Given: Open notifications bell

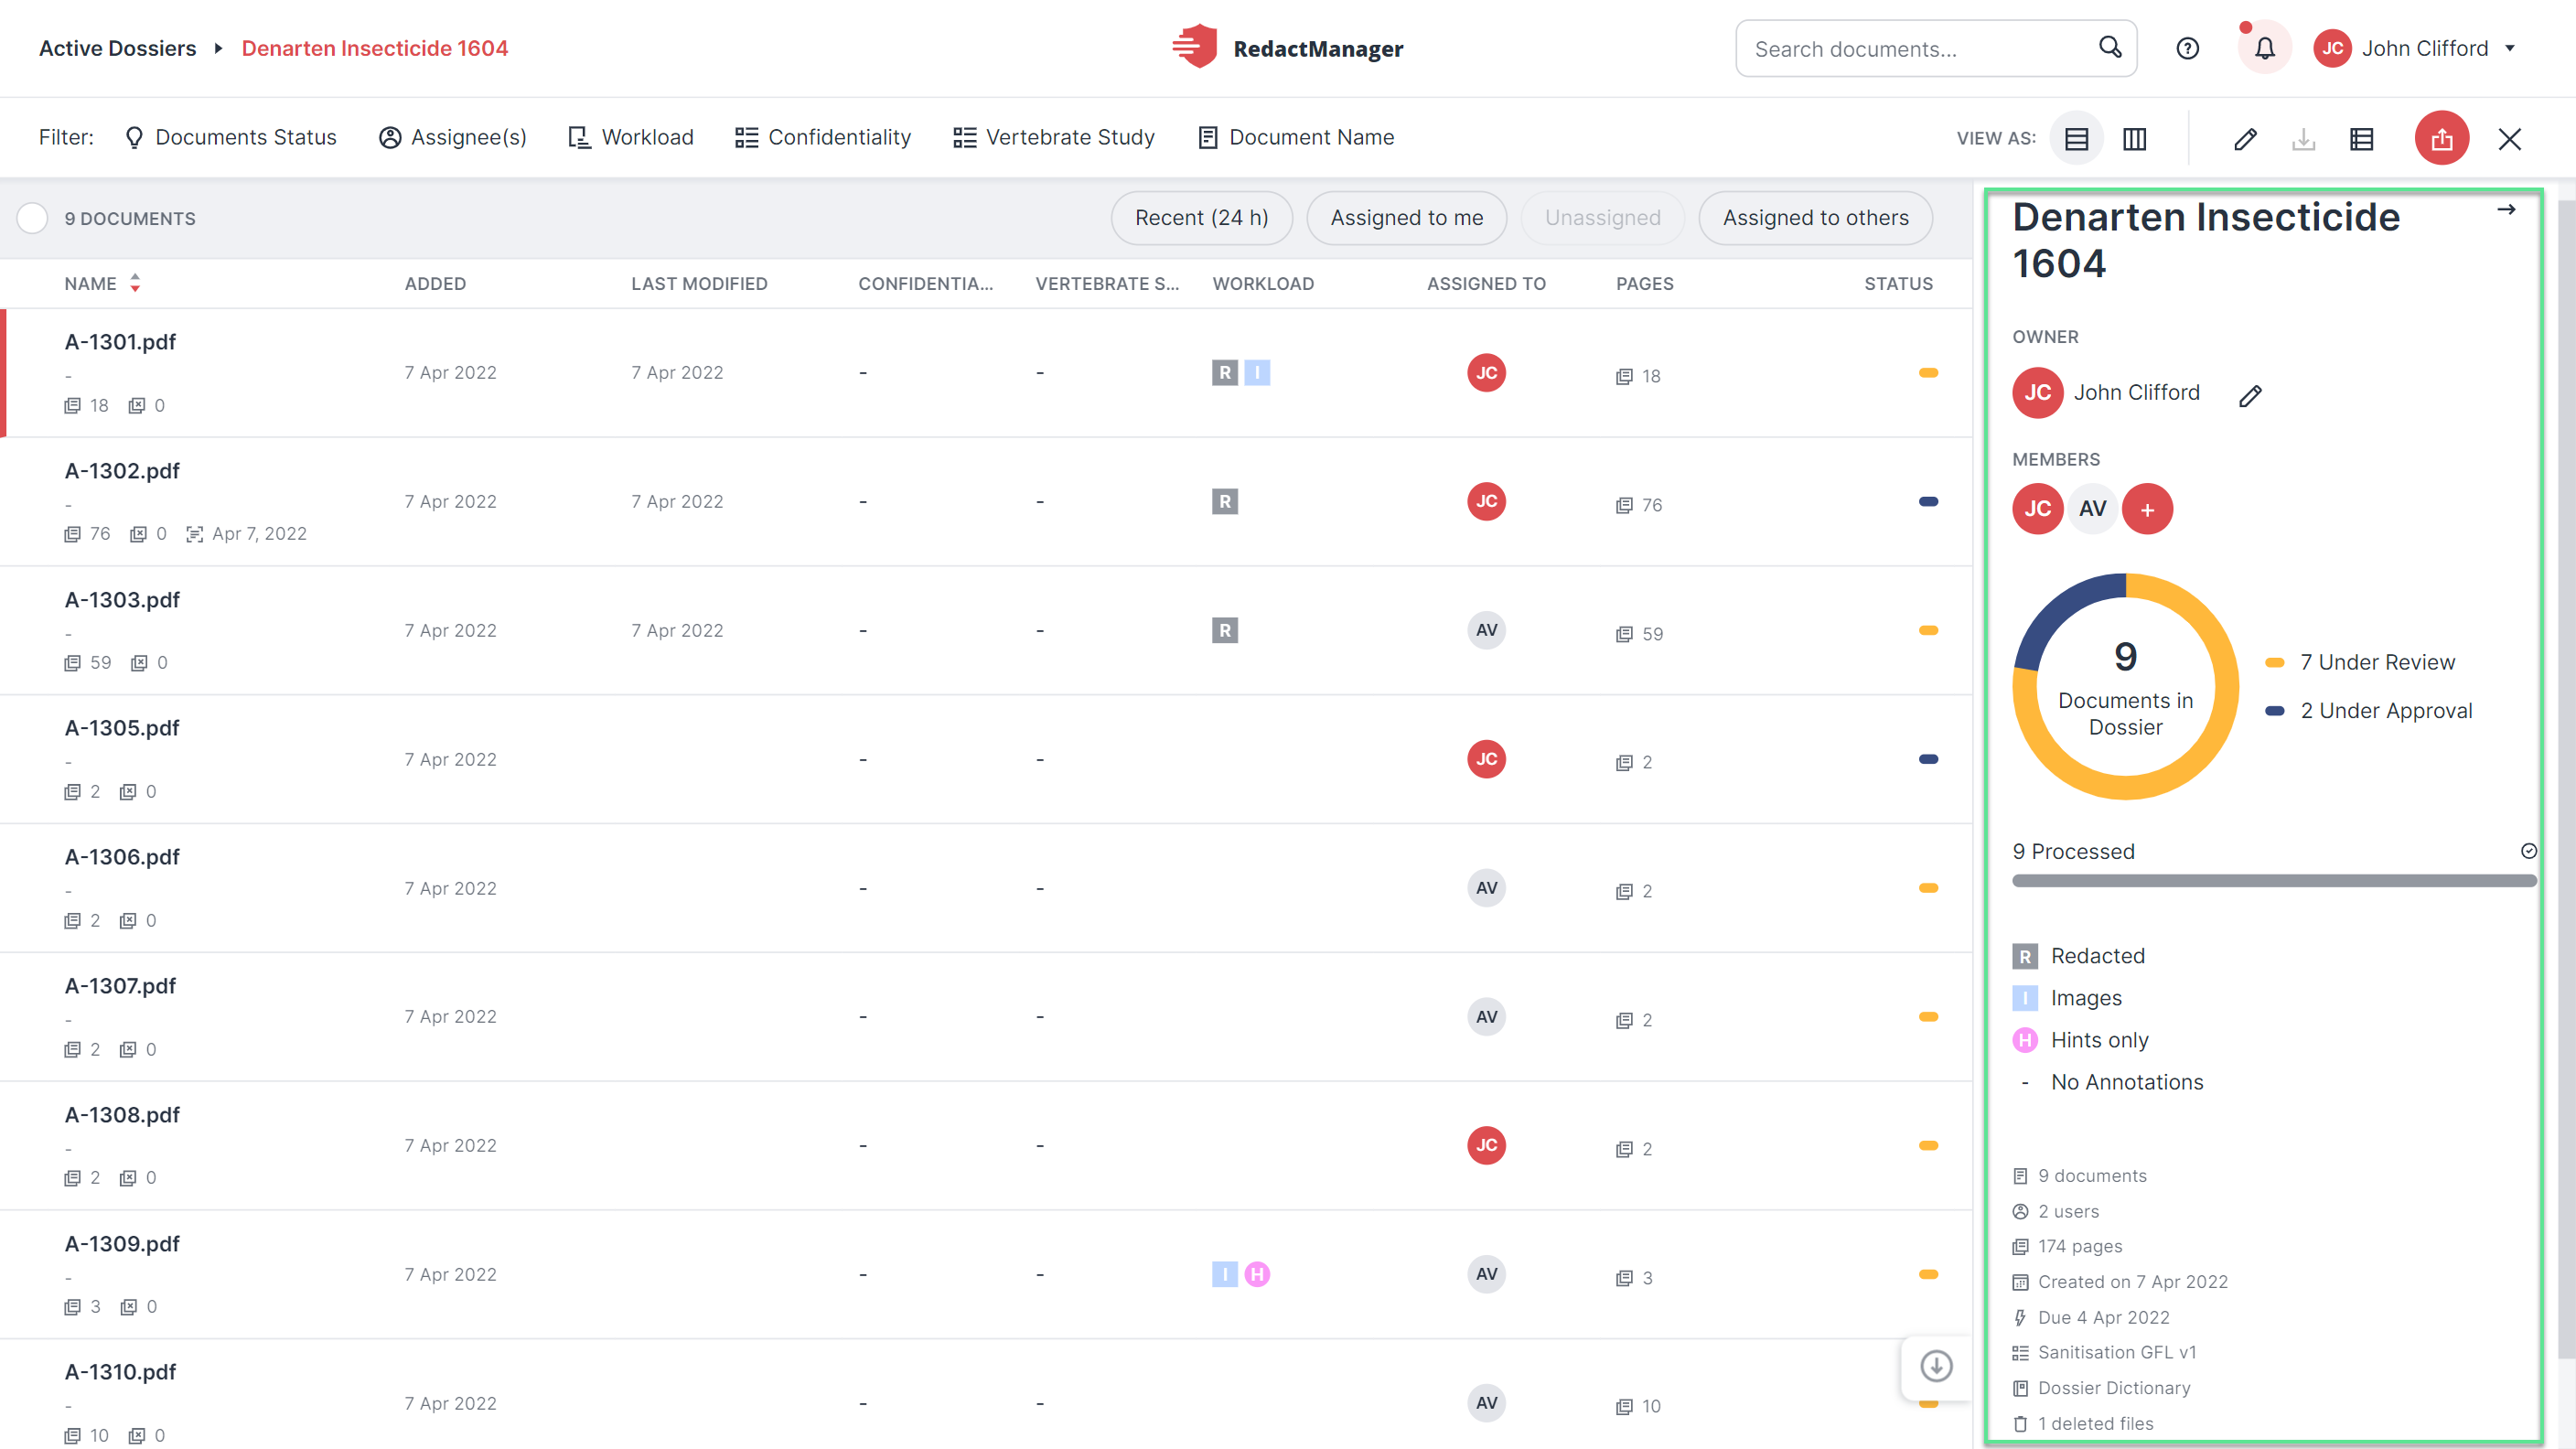Looking at the screenshot, I should pos(2264,48).
